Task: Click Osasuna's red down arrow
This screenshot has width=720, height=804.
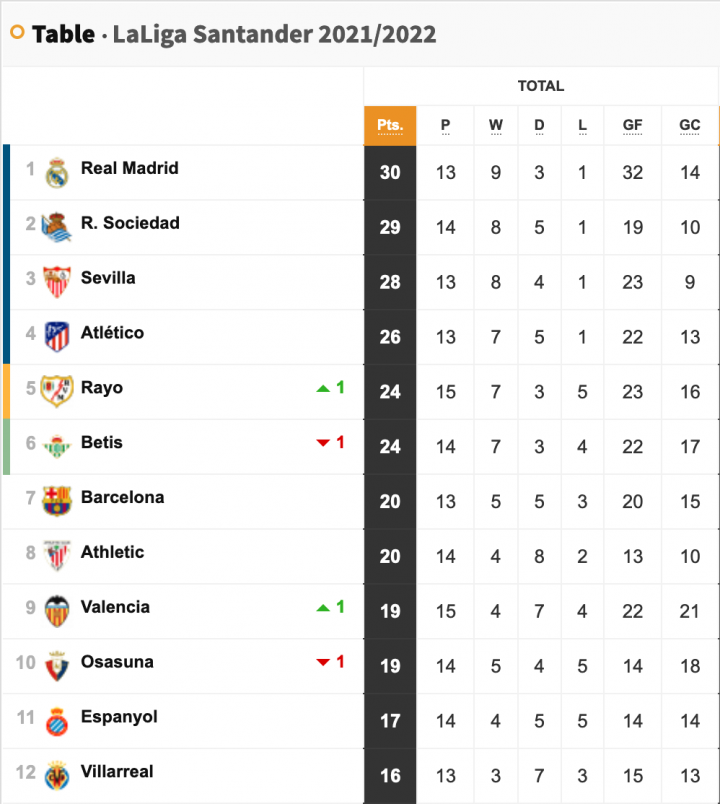Action: 323,662
